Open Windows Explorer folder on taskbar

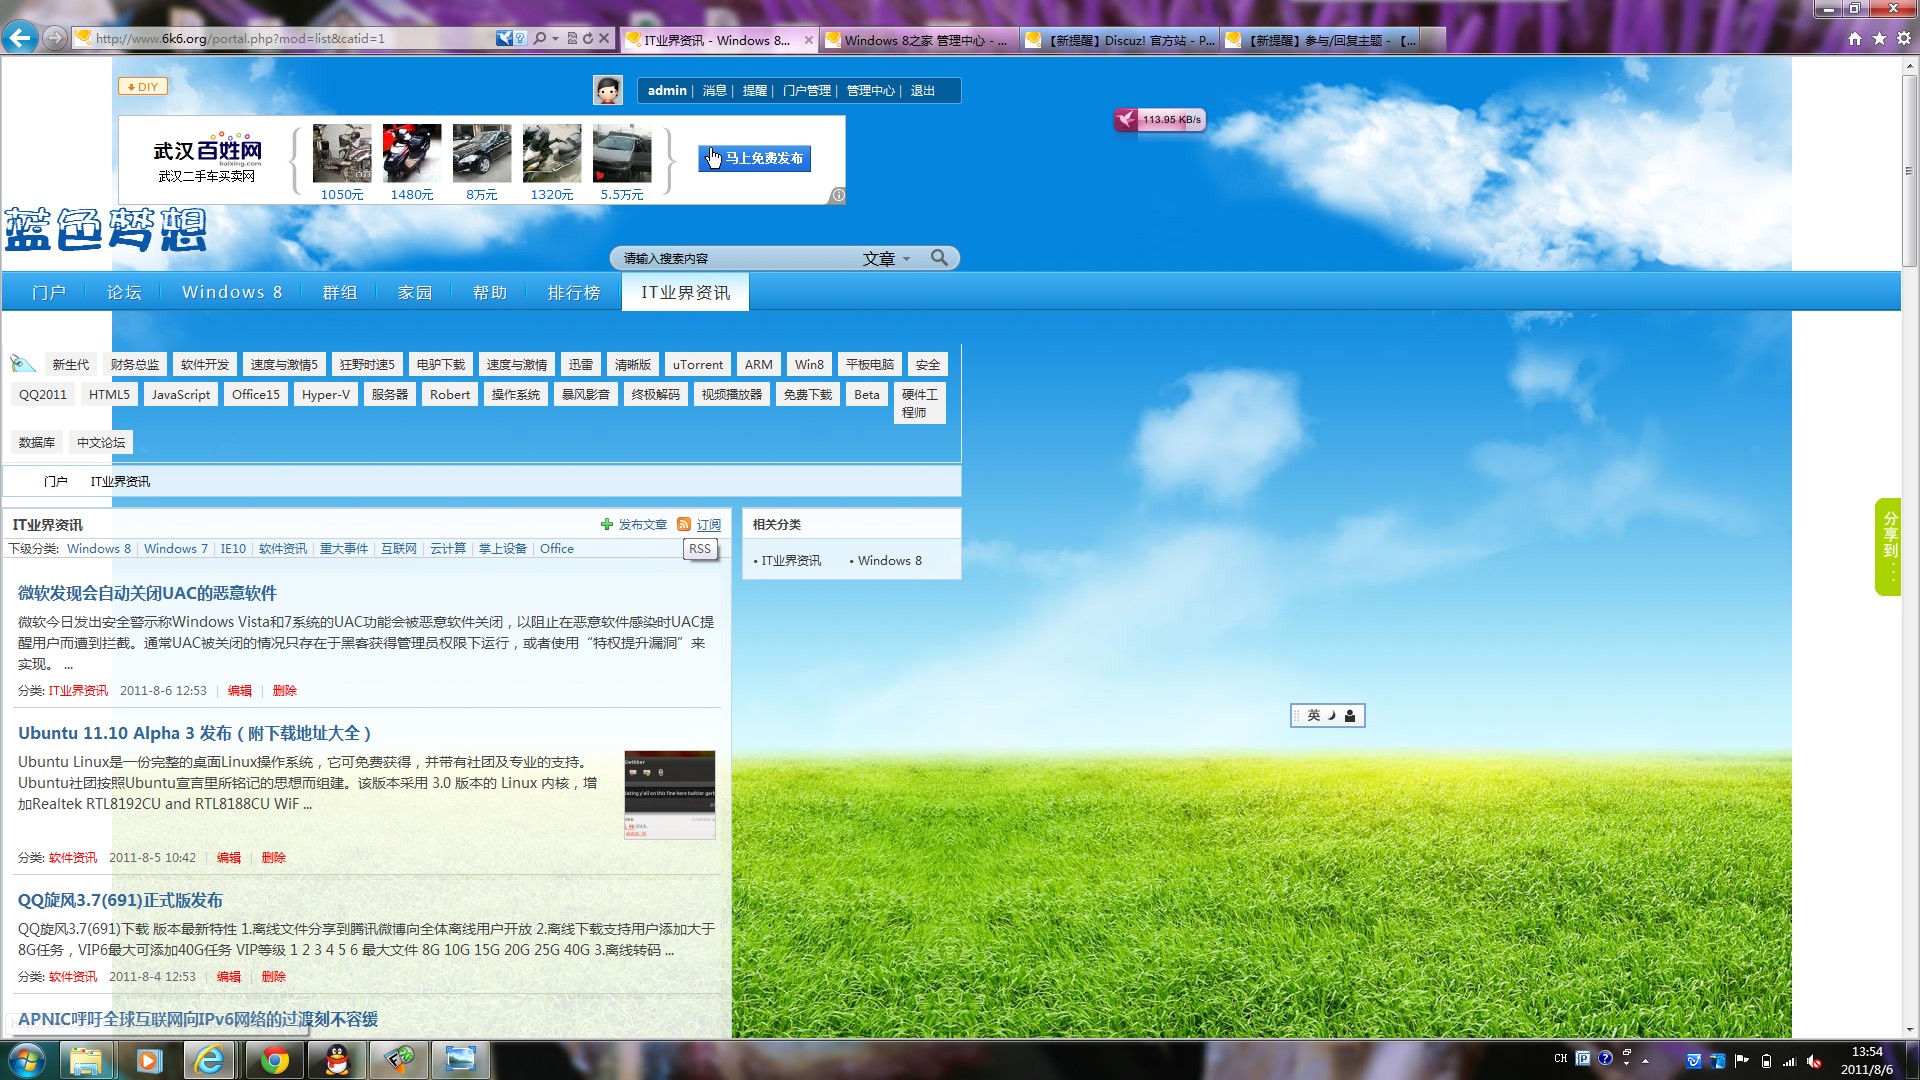[x=87, y=1060]
